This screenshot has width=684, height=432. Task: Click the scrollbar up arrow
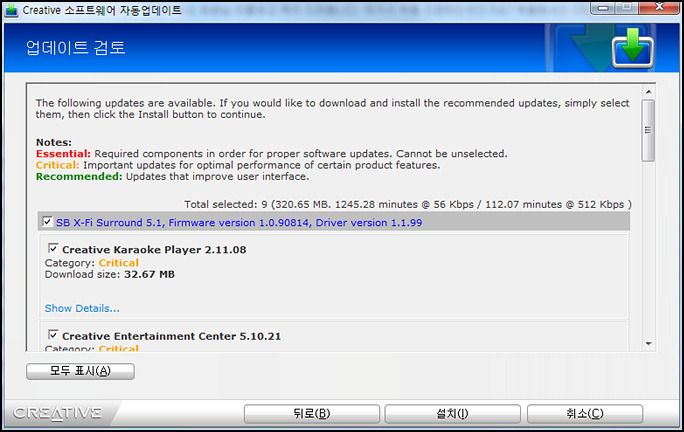click(648, 92)
